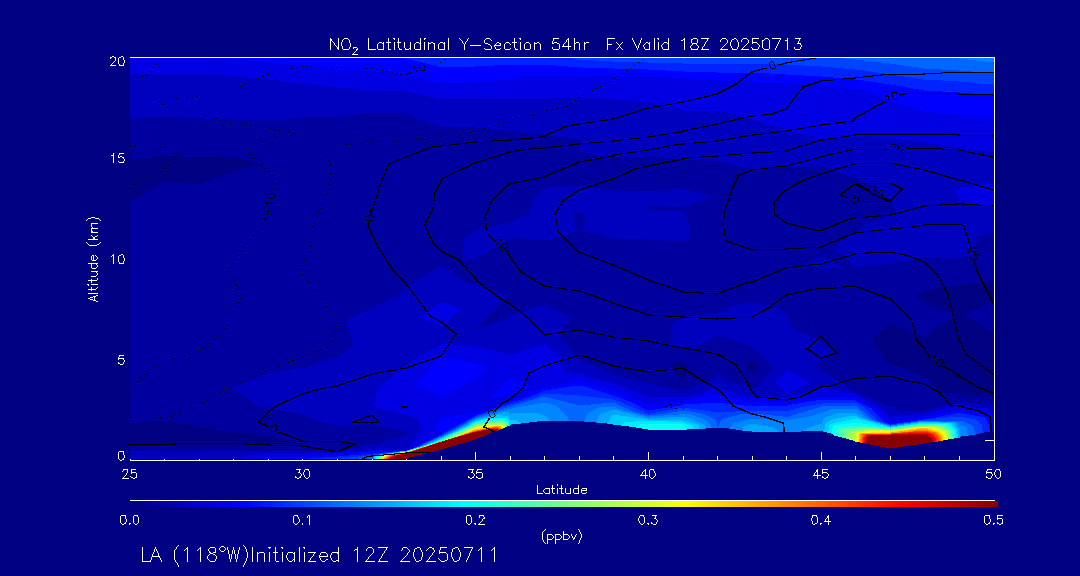
Task: Click the colorbar label '0.2'
Action: 475,521
